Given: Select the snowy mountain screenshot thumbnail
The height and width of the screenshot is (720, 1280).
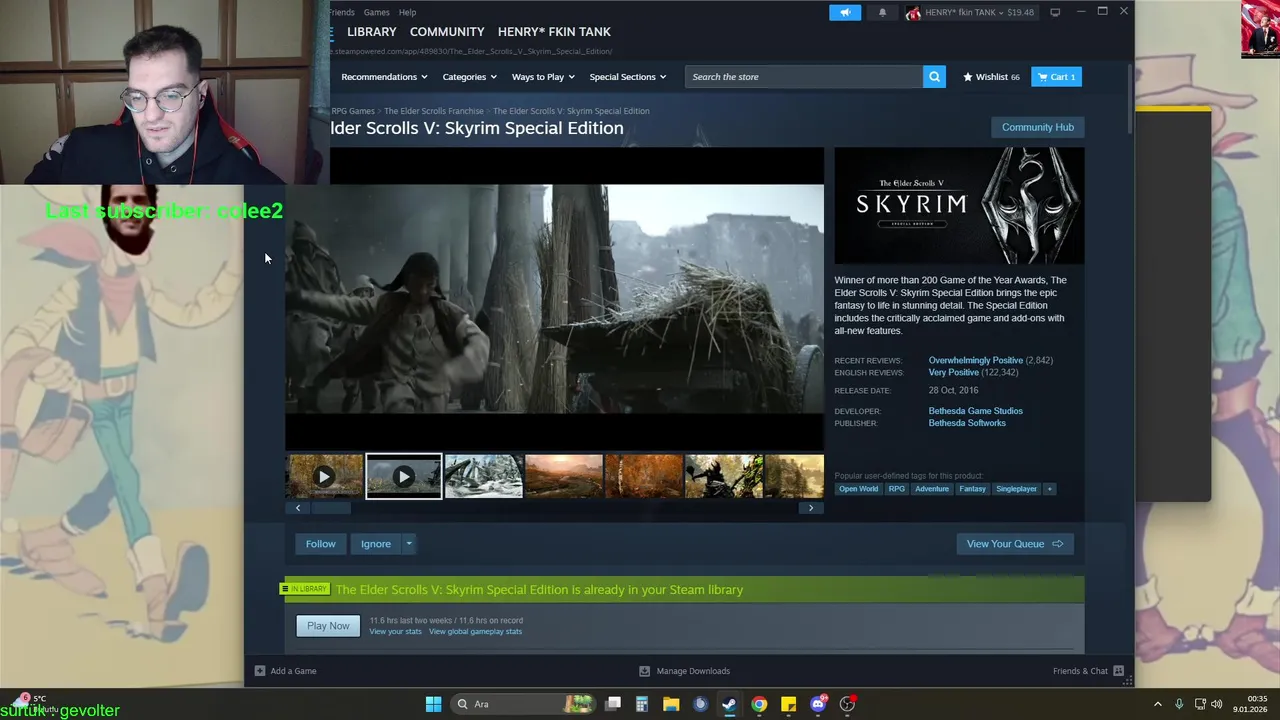Looking at the screenshot, I should [x=483, y=476].
